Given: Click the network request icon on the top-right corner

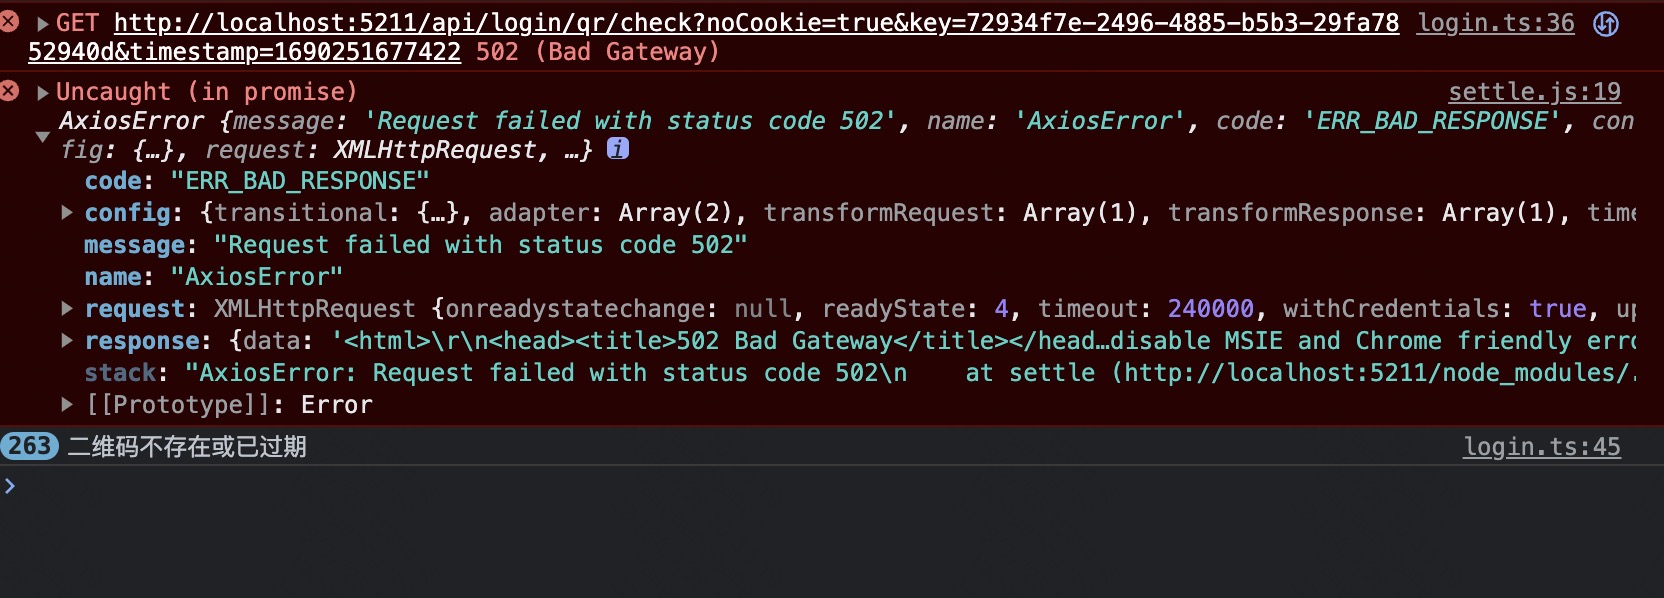Looking at the screenshot, I should point(1608,22).
